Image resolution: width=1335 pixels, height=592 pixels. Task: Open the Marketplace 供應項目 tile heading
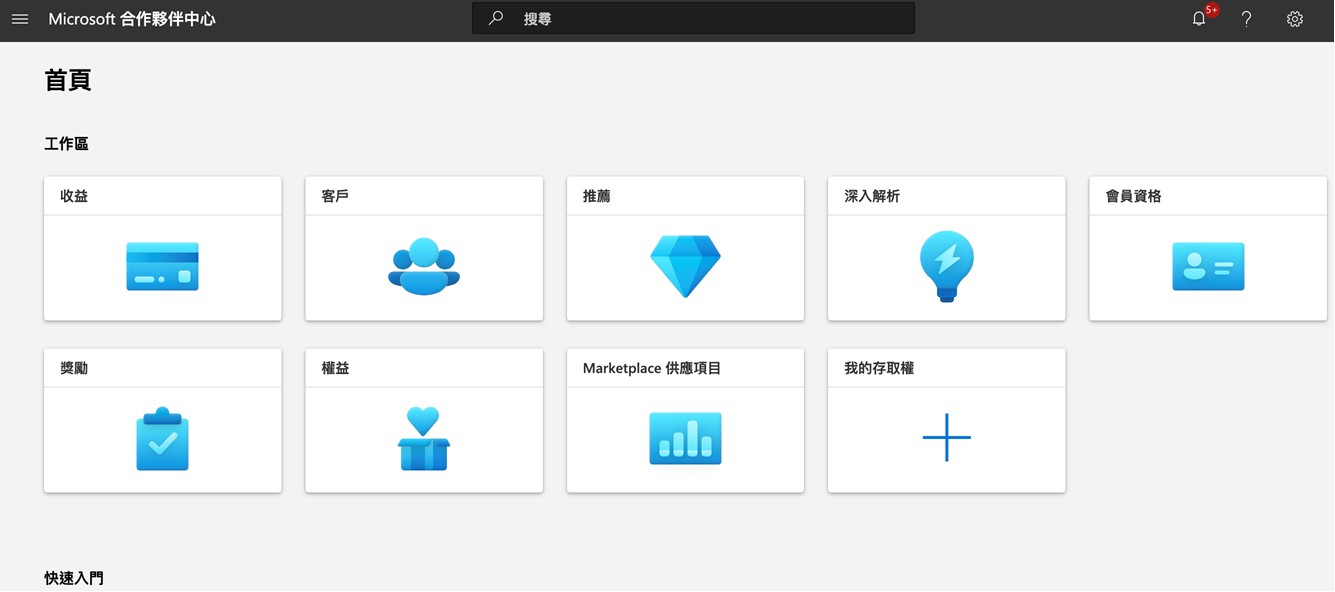pos(651,368)
